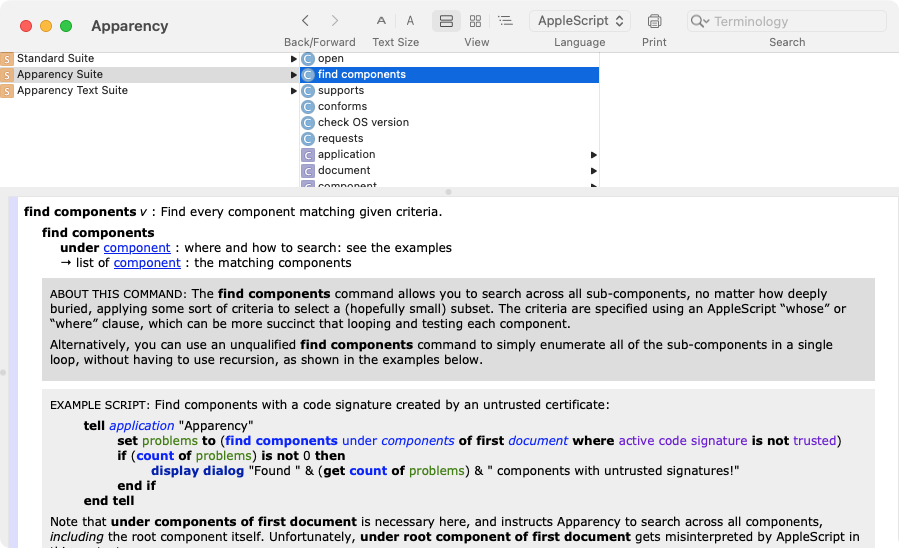899x548 pixels.
Task: Select the document class row
Action: (x=450, y=171)
